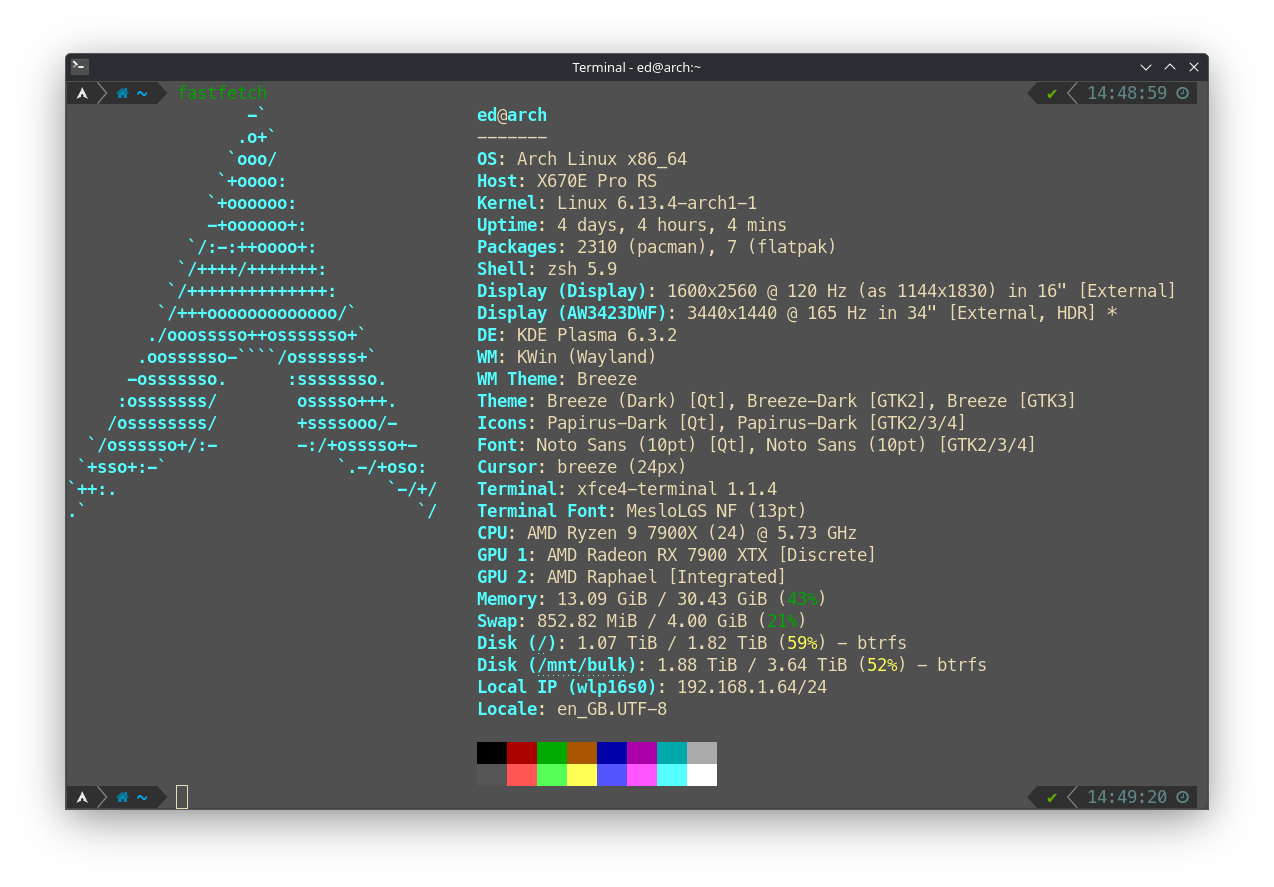Click the clock icon after 14:48:59

(x=1183, y=93)
